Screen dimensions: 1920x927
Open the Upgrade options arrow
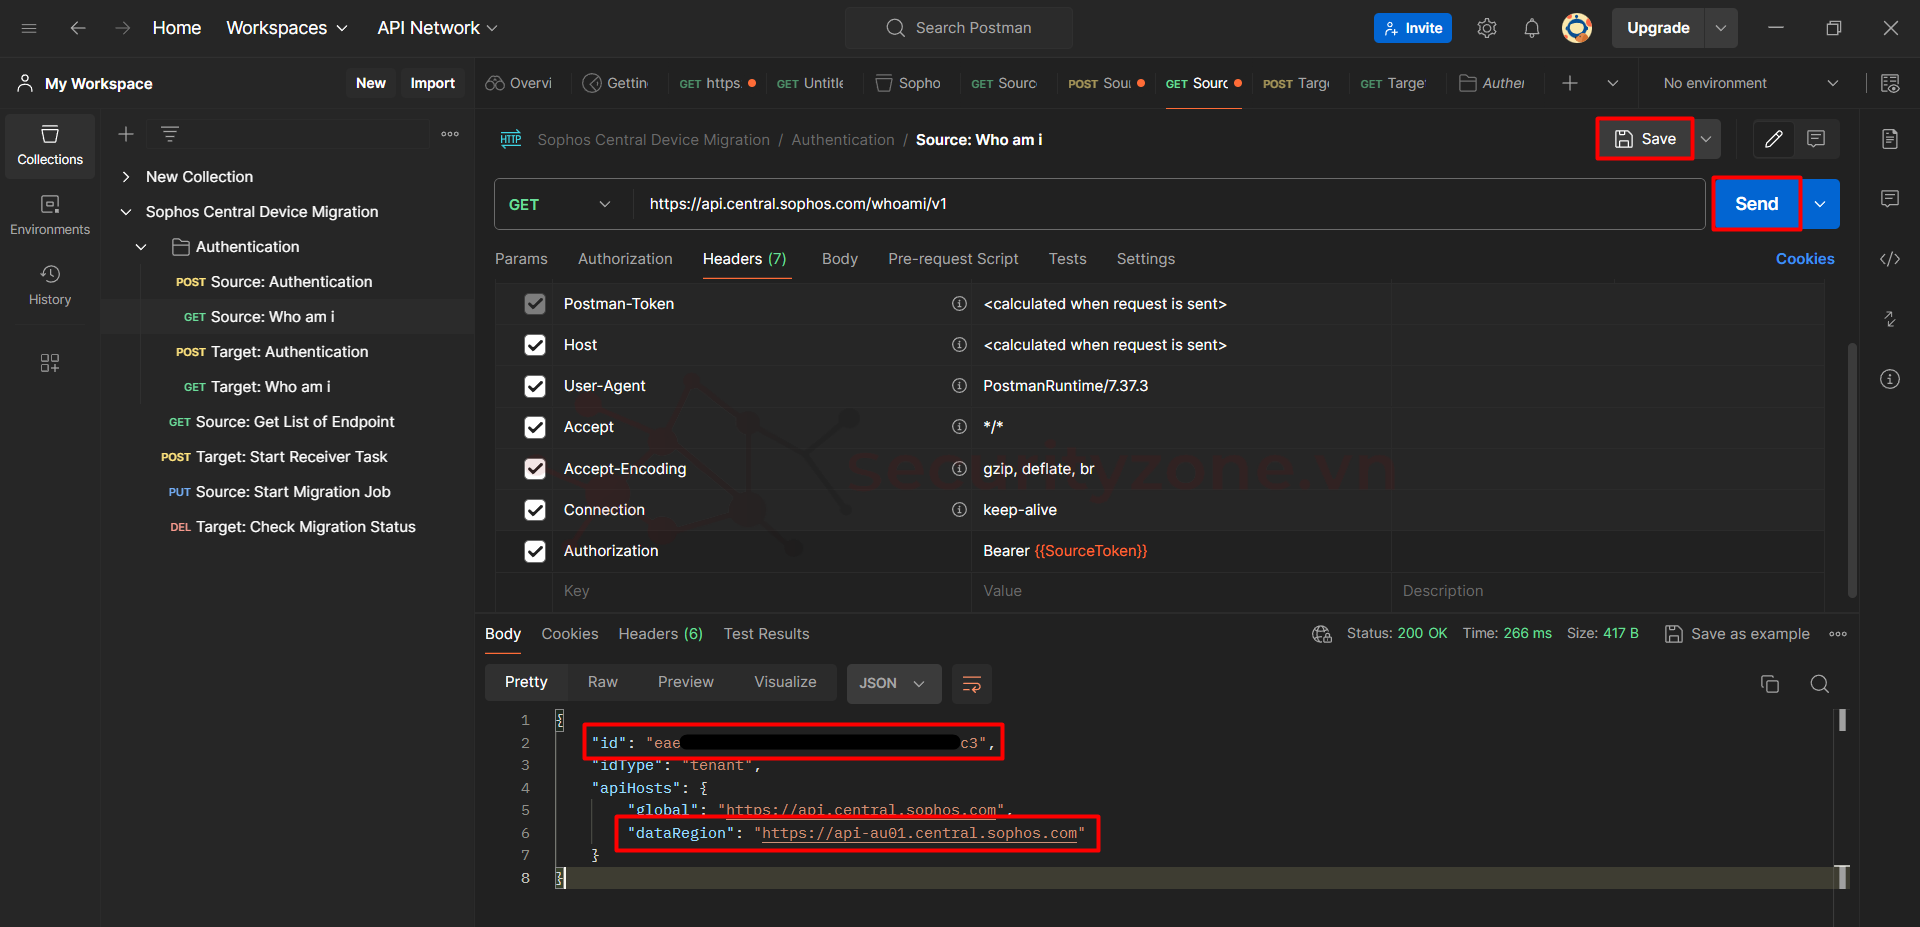1721,28
